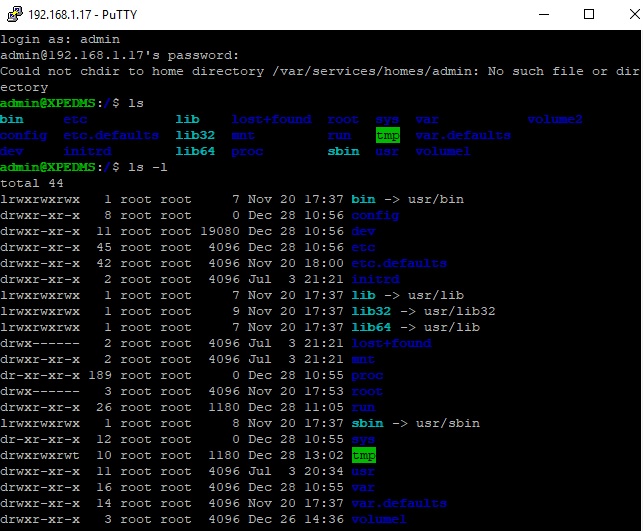Minimize the PuTTY window
The image size is (643, 531).
[544, 14]
